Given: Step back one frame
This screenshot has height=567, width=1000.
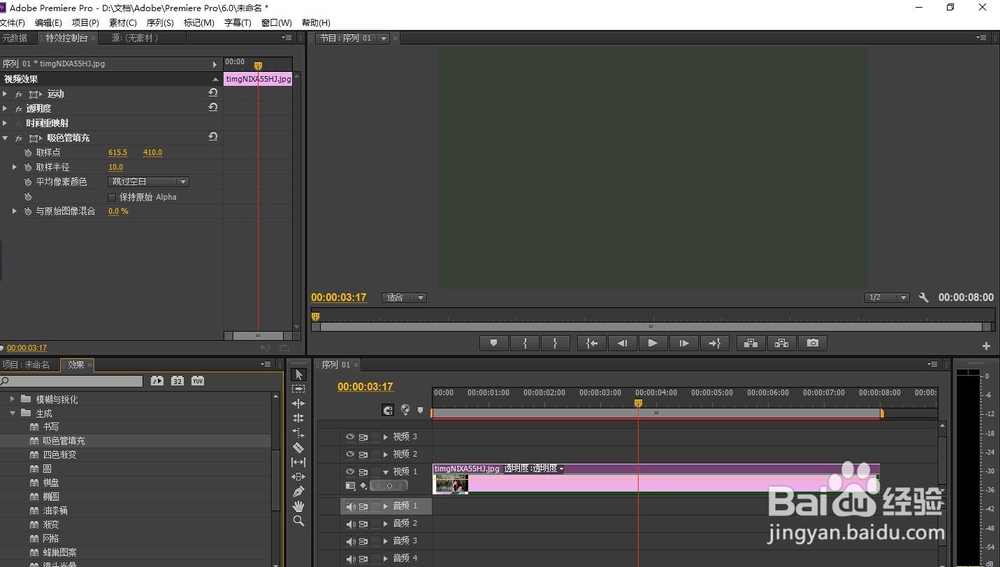Looking at the screenshot, I should click(622, 343).
